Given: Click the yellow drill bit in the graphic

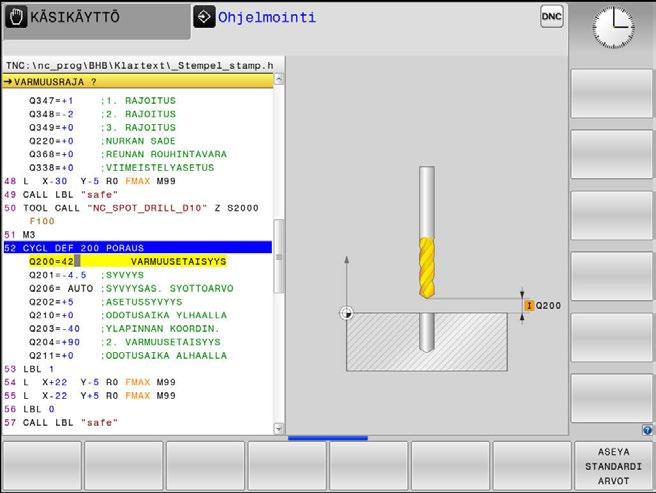Looking at the screenshot, I should [427, 268].
